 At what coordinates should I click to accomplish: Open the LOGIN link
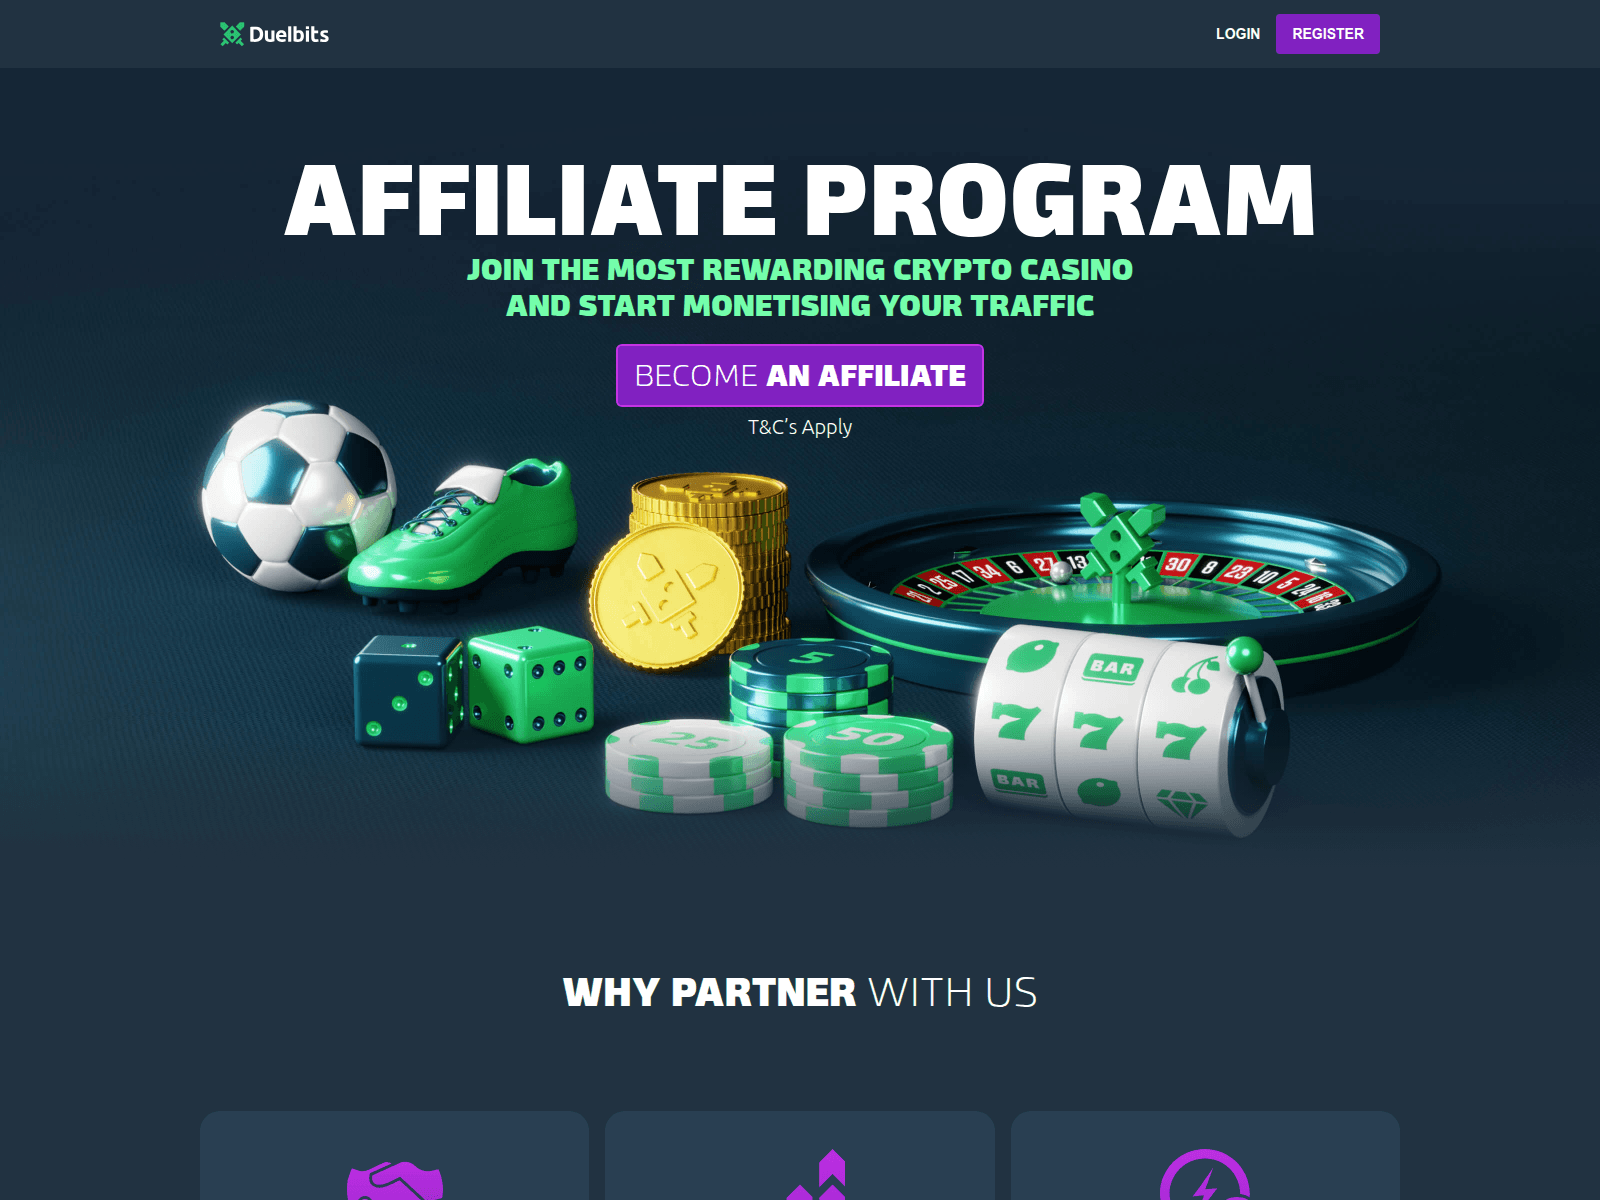pos(1237,34)
